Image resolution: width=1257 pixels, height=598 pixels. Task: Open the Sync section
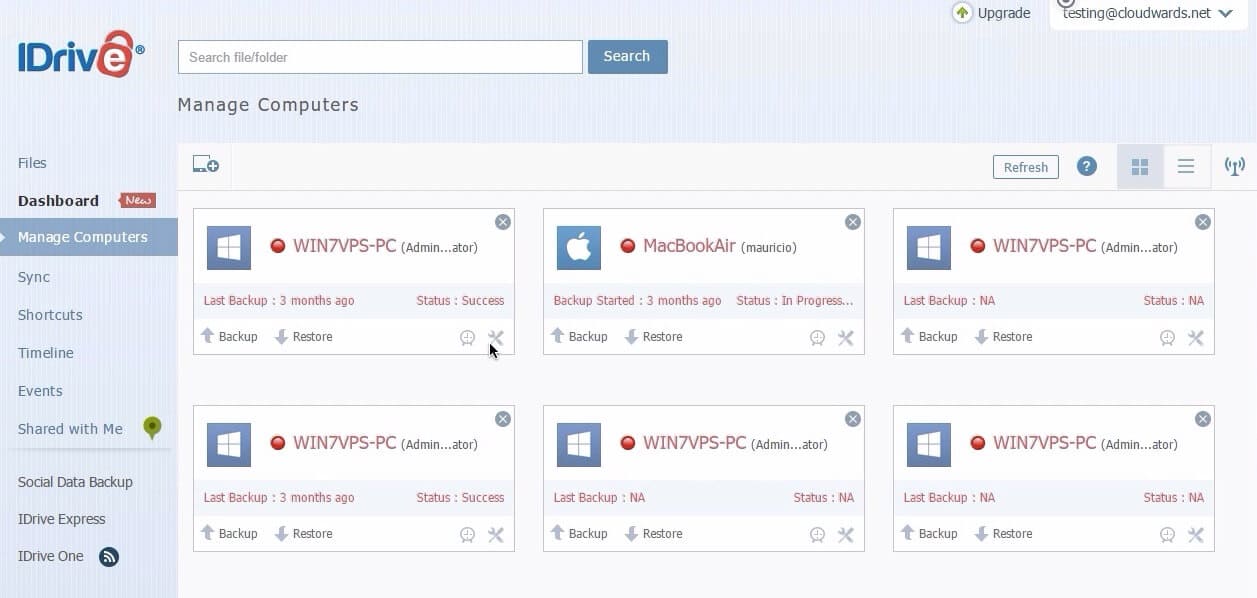coord(34,277)
